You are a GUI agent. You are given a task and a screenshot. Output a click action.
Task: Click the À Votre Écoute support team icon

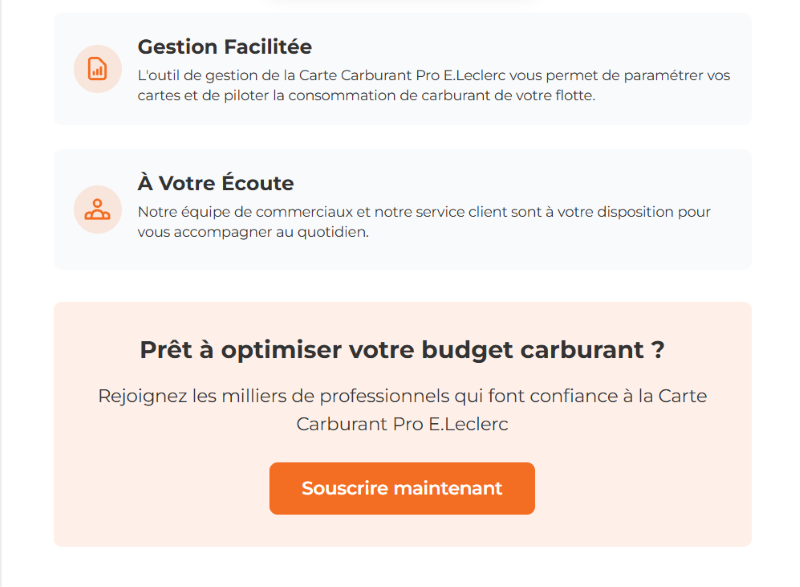[x=97, y=210]
